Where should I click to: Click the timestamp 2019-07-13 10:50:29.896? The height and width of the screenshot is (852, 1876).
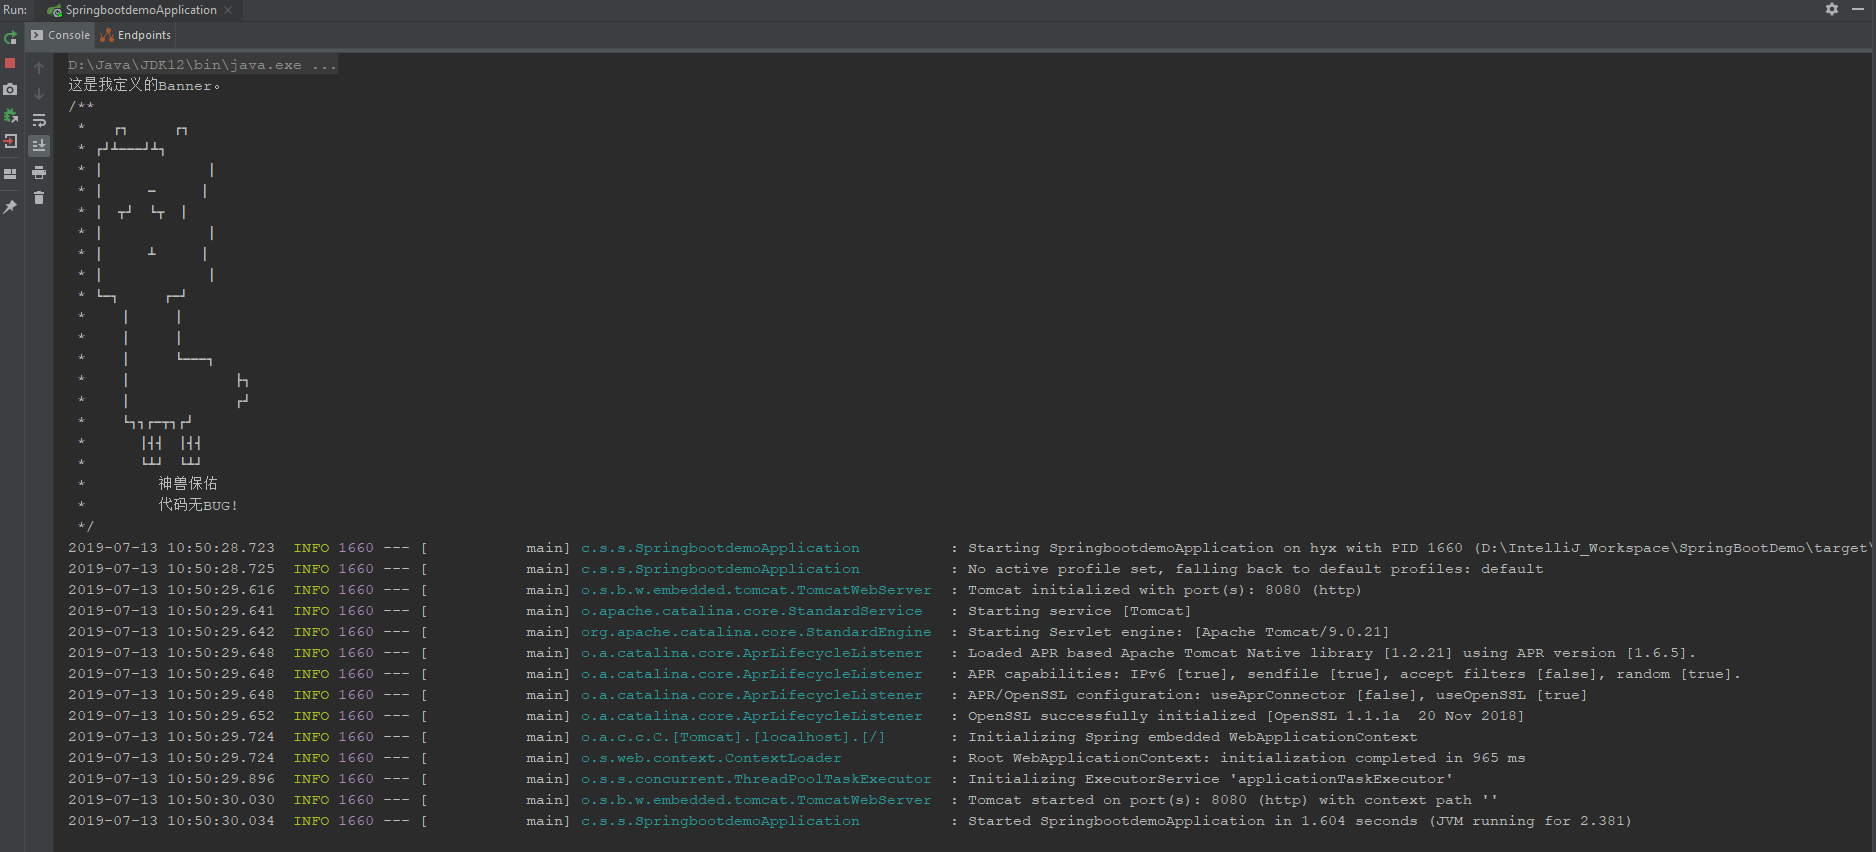pos(171,779)
